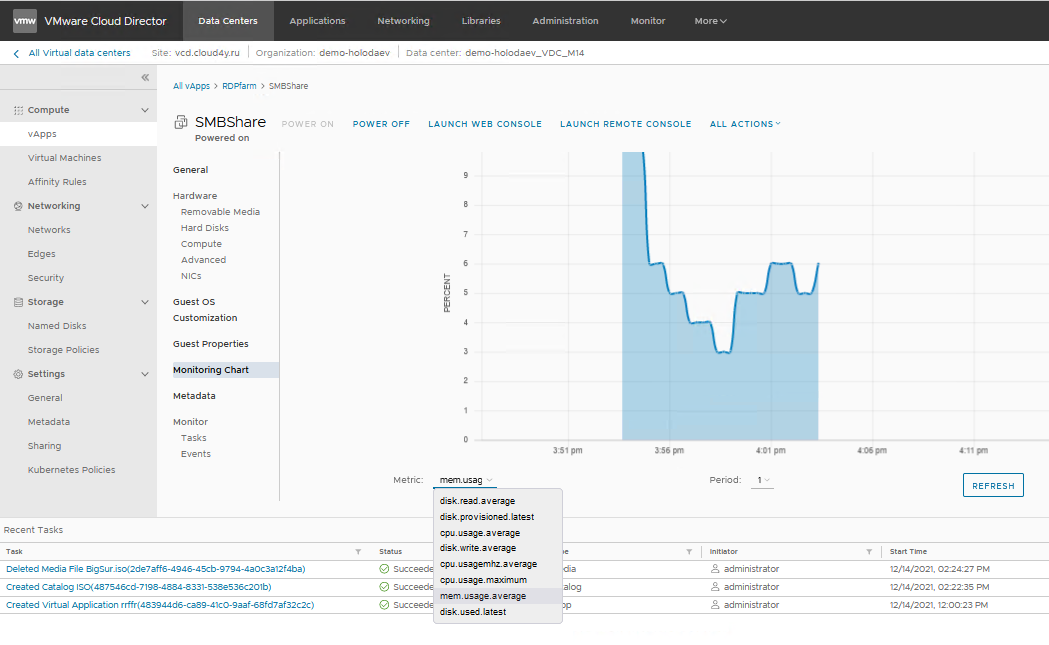This screenshot has width=1049, height=645.
Task: Click user icon beside administrator in Deleted Media File row
Action: point(714,569)
